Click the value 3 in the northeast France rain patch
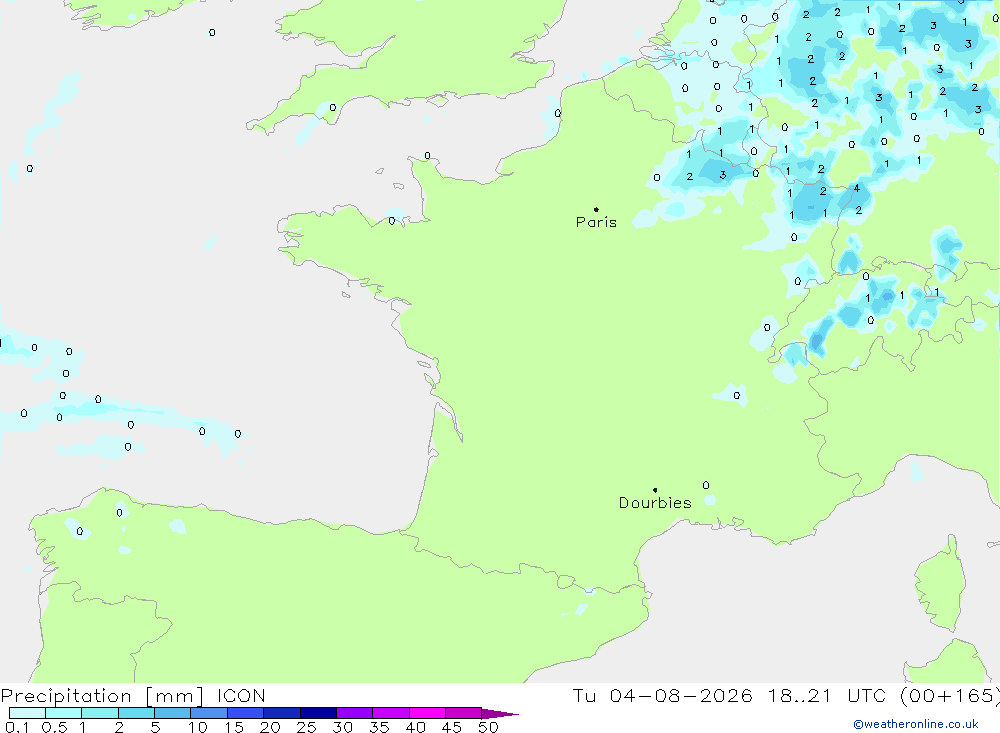 (723, 175)
